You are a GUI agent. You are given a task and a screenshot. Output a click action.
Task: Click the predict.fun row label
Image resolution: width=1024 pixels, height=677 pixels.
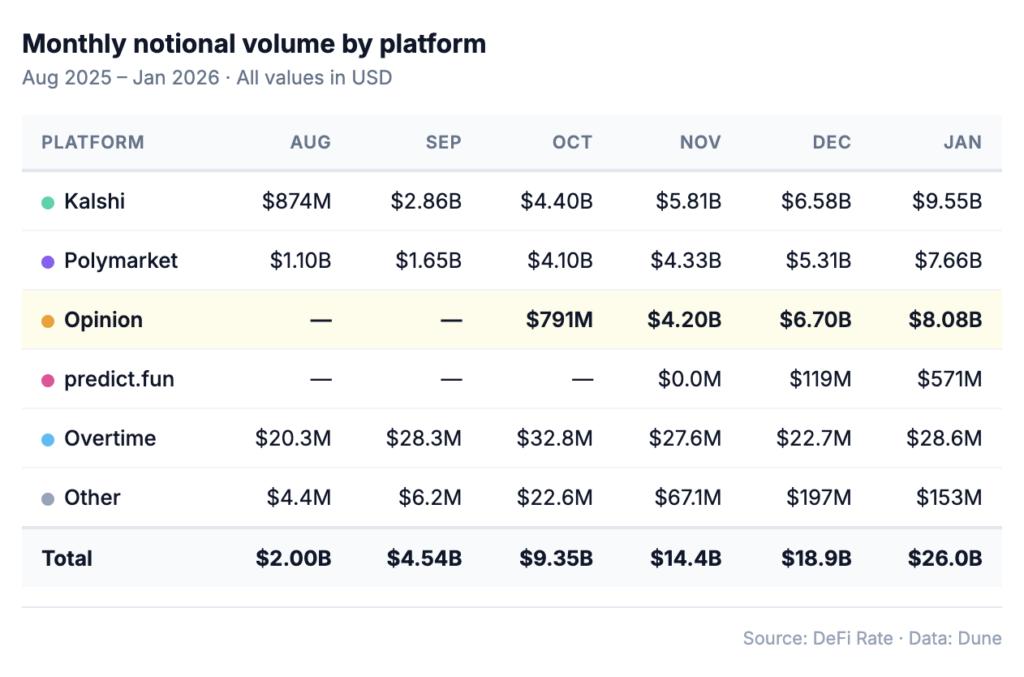coord(119,380)
